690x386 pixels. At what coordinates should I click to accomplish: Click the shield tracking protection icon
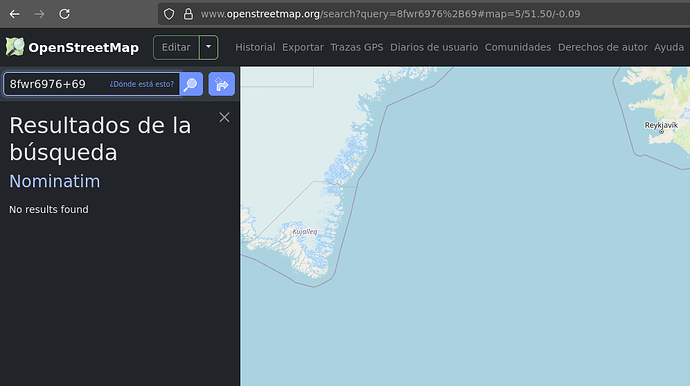169,14
